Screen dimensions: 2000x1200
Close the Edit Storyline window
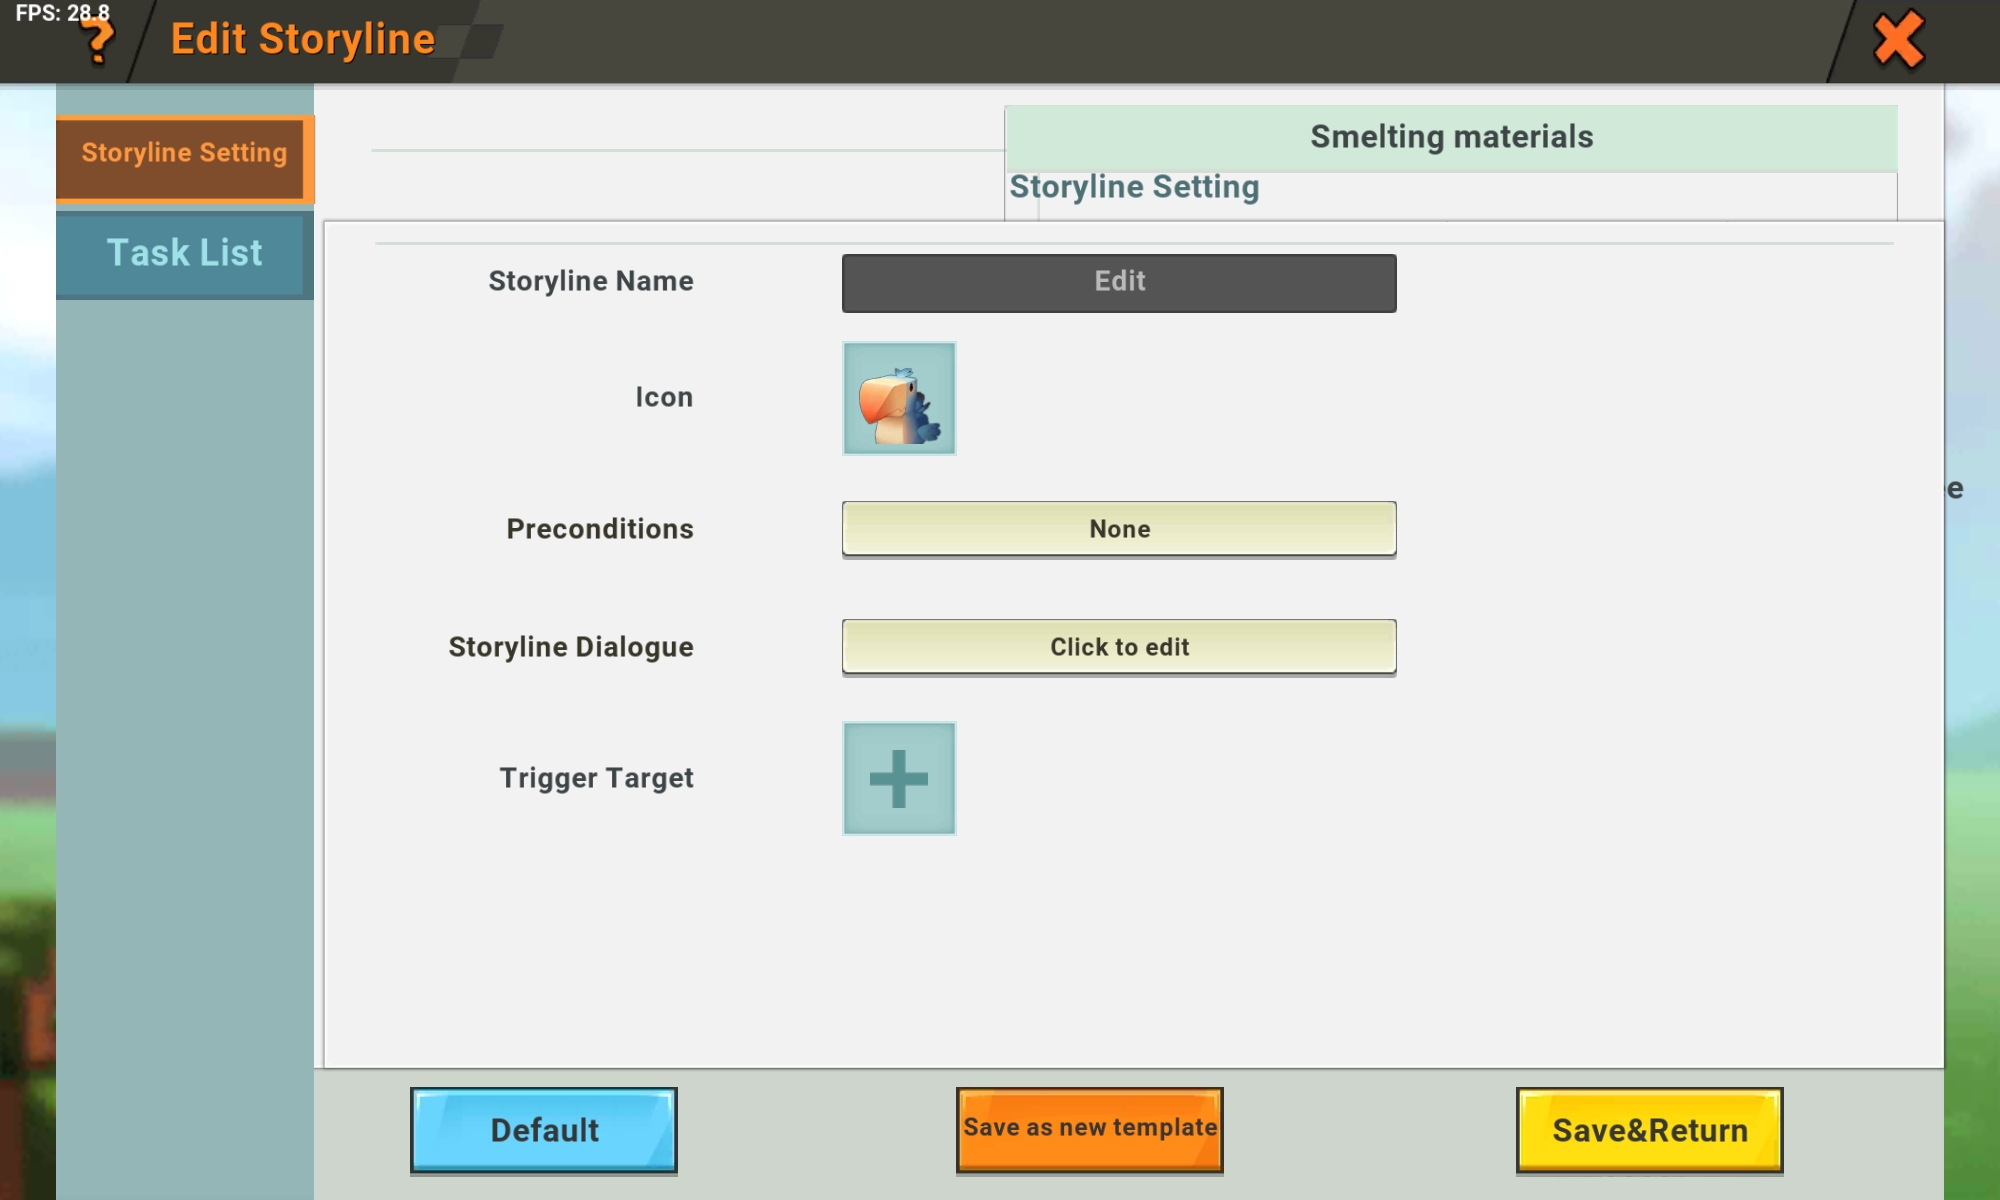1897,40
